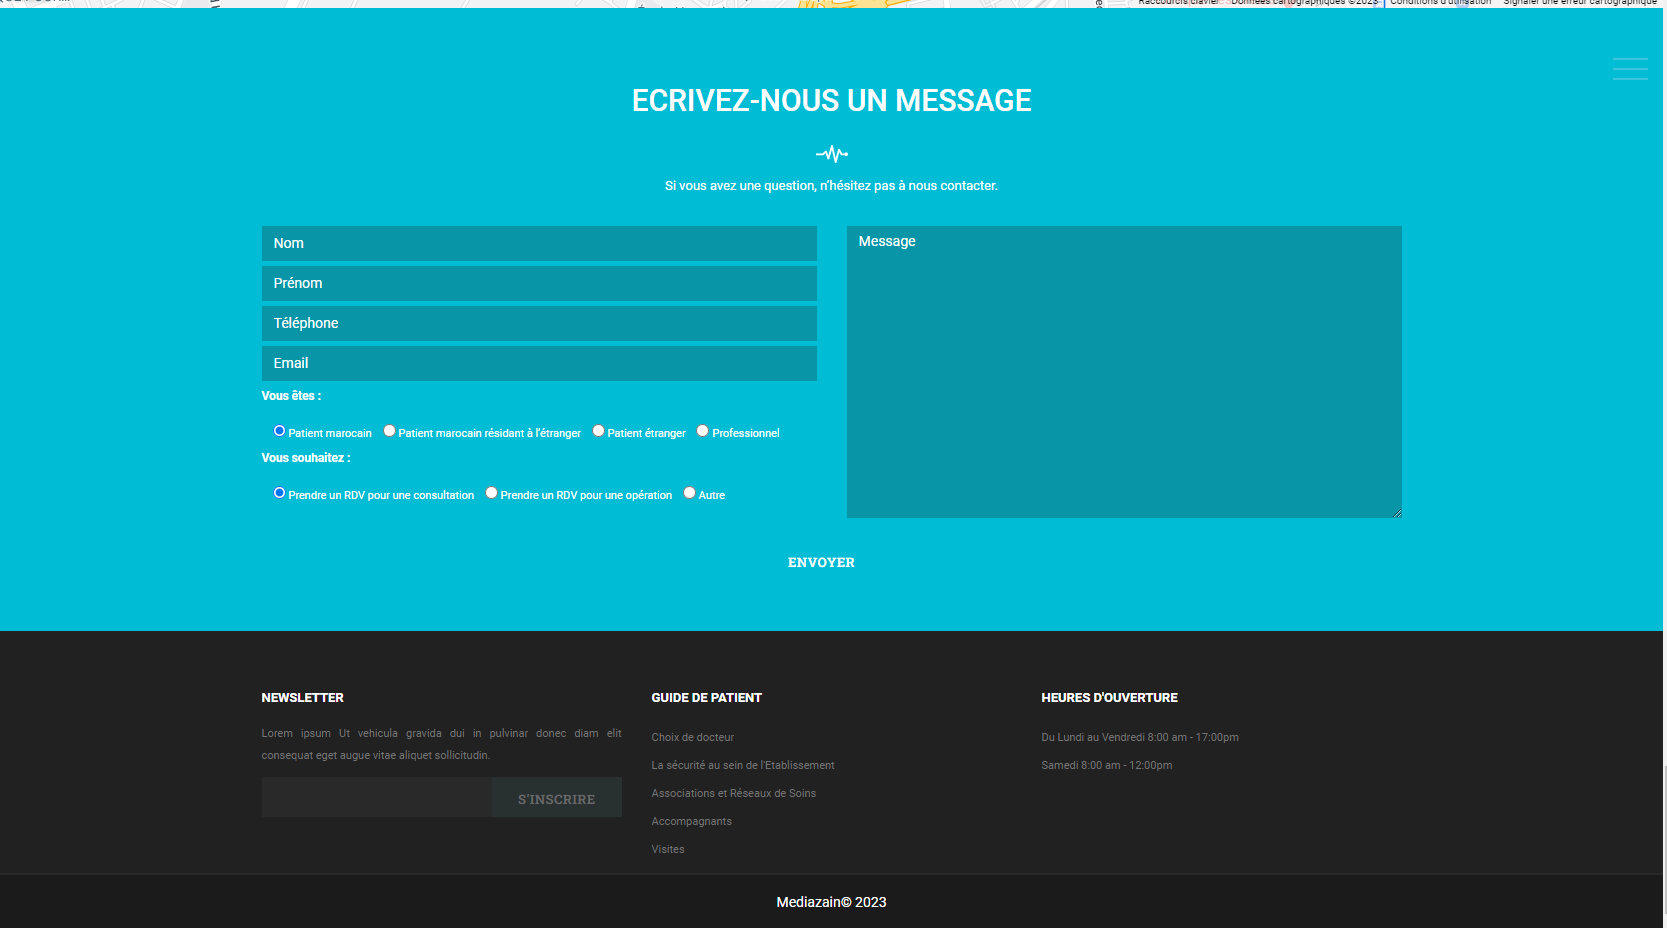Pick the Professionnel radio option

(702, 431)
